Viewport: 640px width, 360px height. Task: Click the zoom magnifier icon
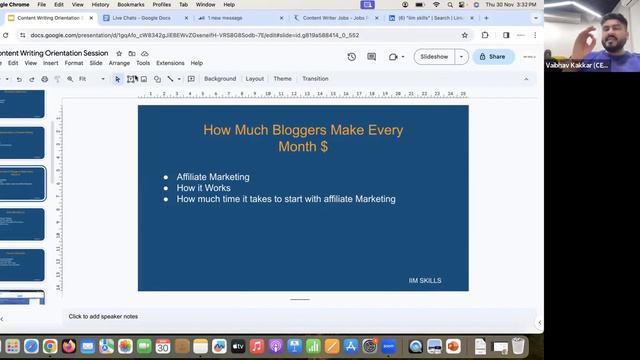(x=70, y=79)
